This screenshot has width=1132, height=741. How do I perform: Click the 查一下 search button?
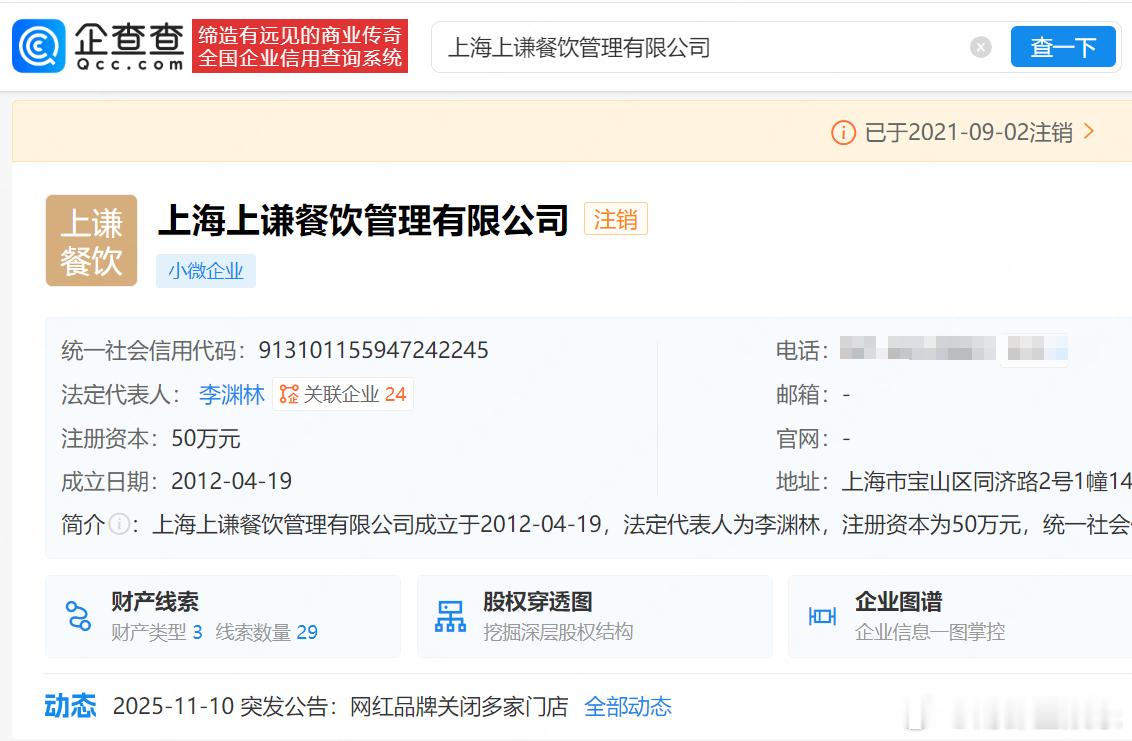[1063, 47]
